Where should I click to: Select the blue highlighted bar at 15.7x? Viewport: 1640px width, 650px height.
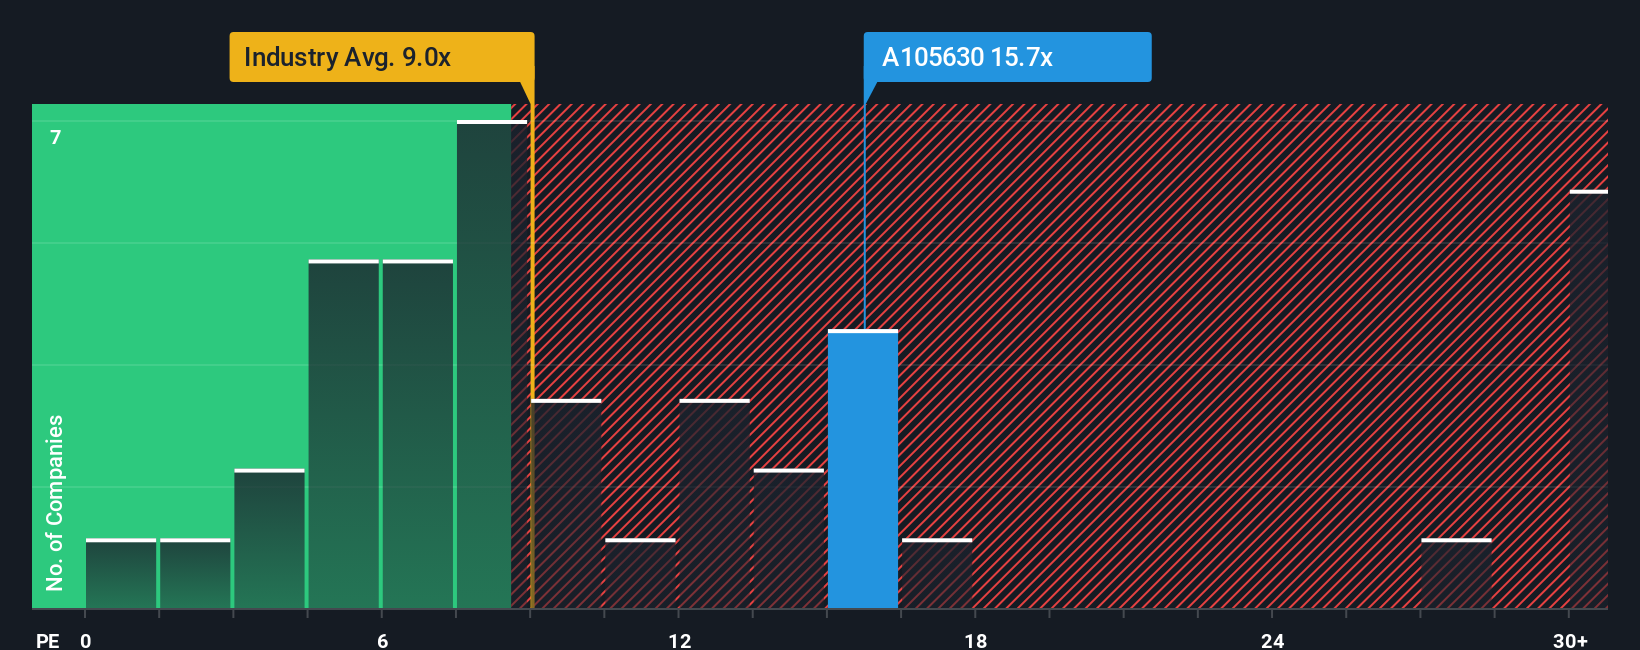pos(863,469)
